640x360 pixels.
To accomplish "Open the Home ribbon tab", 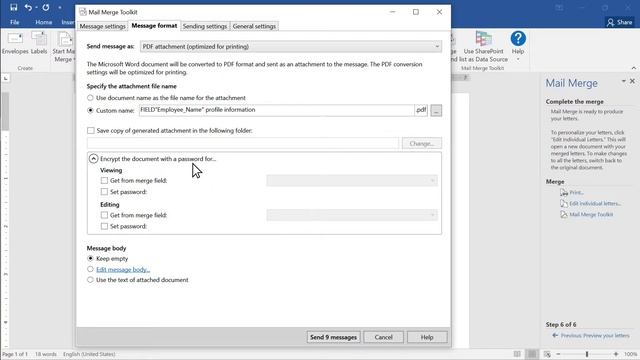I will 43,22.
